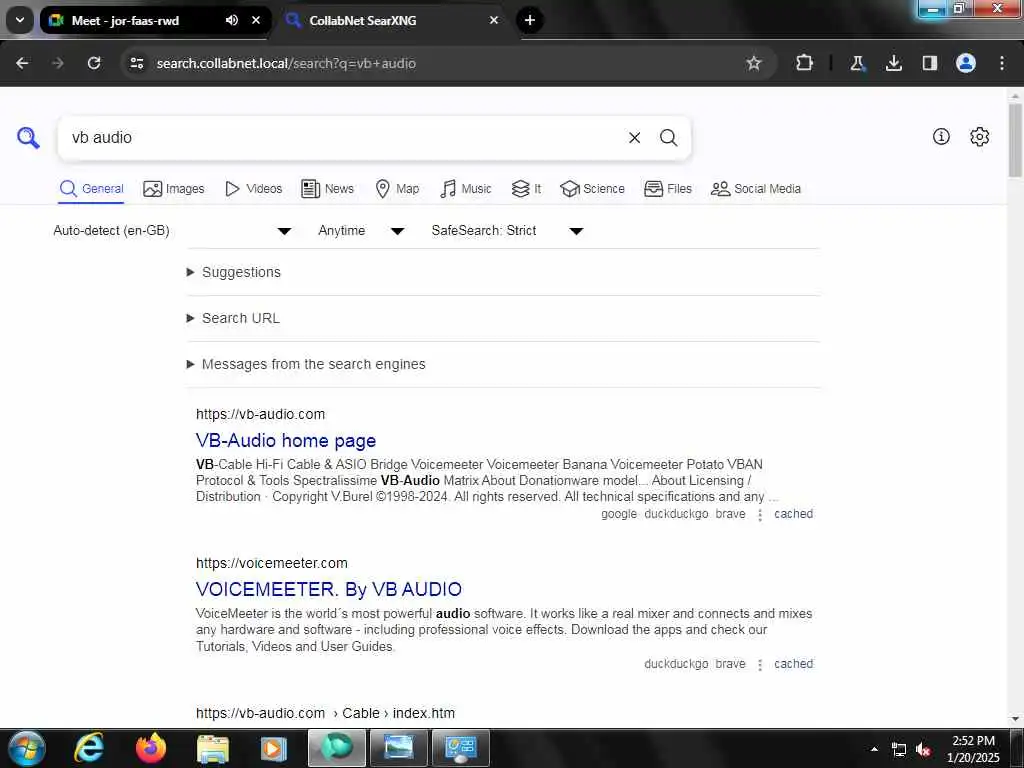Launch Internet Explorer from taskbar
Viewport: 1024px width, 768px height.
pyautogui.click(x=89, y=748)
